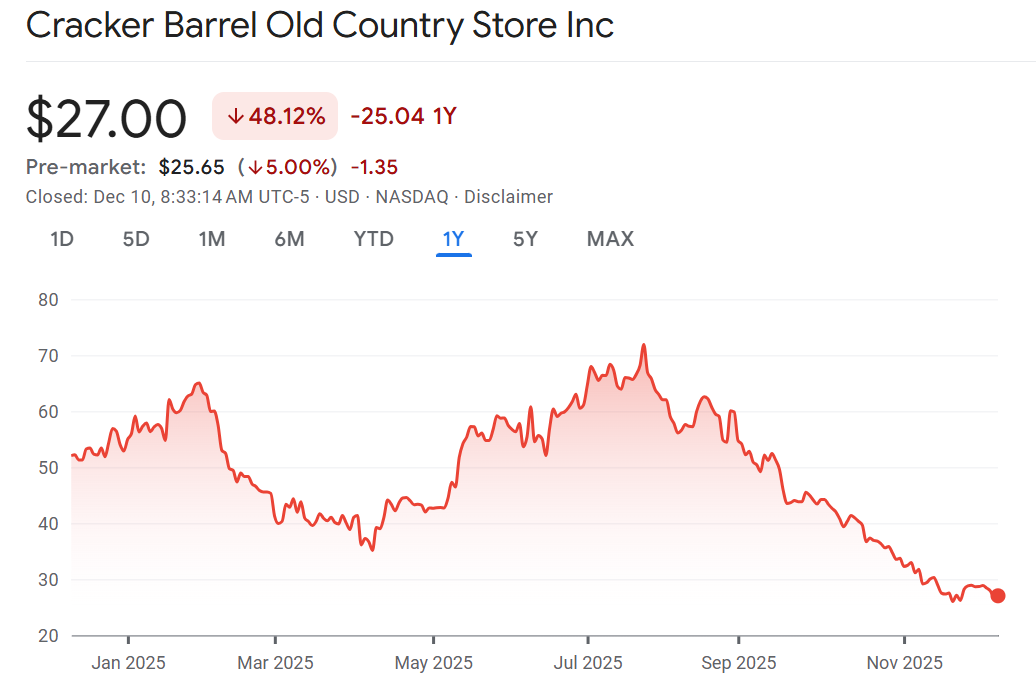Show the MAX history range
Viewport: 1036px width, 691px height.
pyautogui.click(x=610, y=239)
